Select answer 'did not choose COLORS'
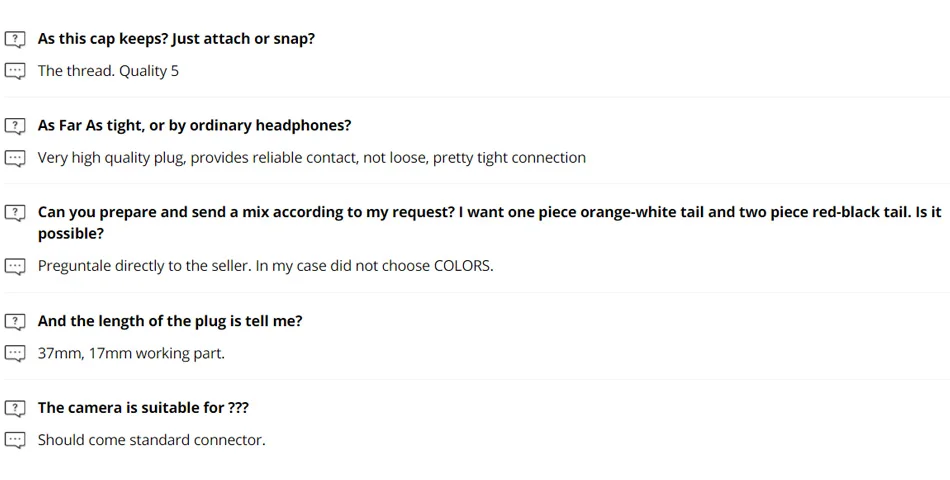The width and height of the screenshot is (950, 480). (x=265, y=266)
